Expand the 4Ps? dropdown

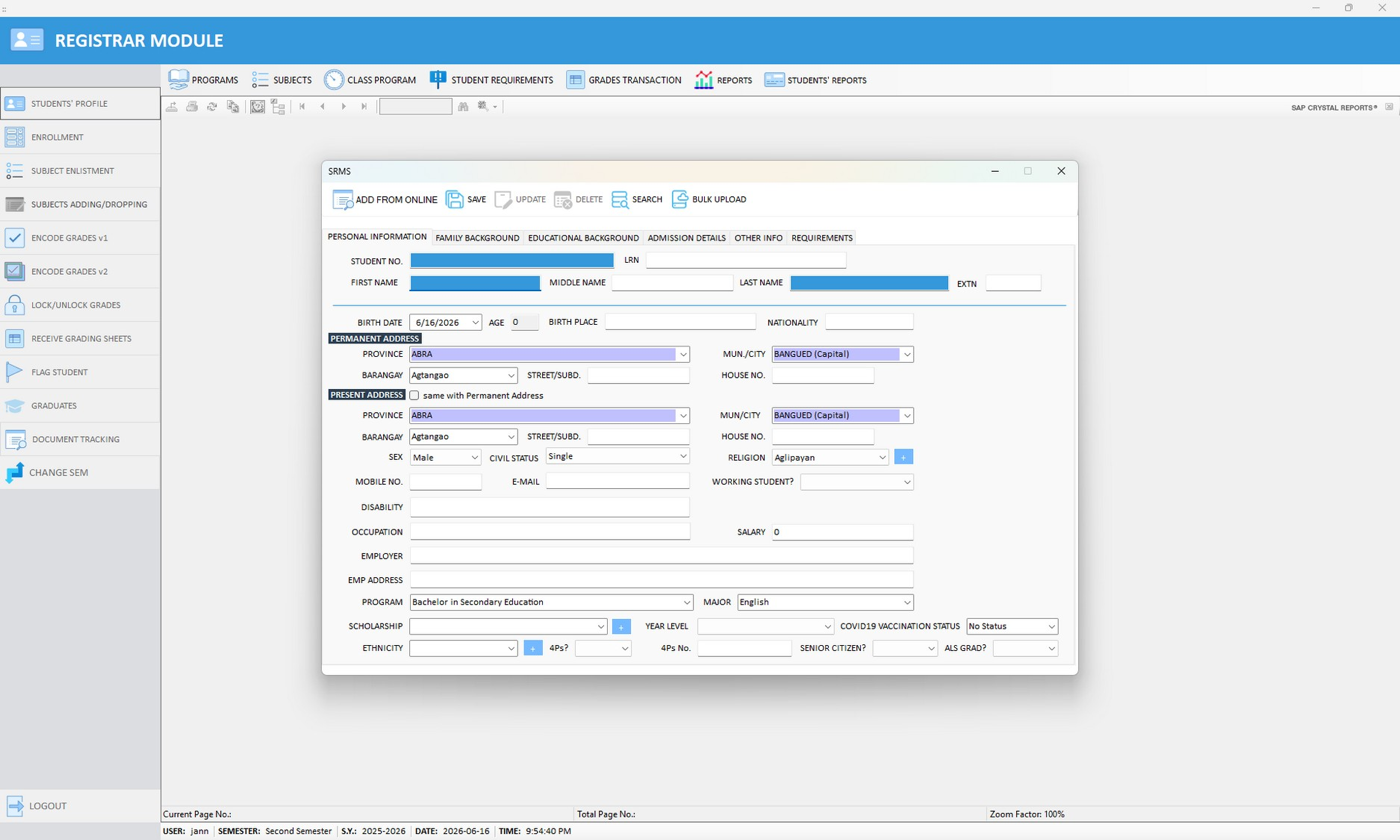(625, 648)
